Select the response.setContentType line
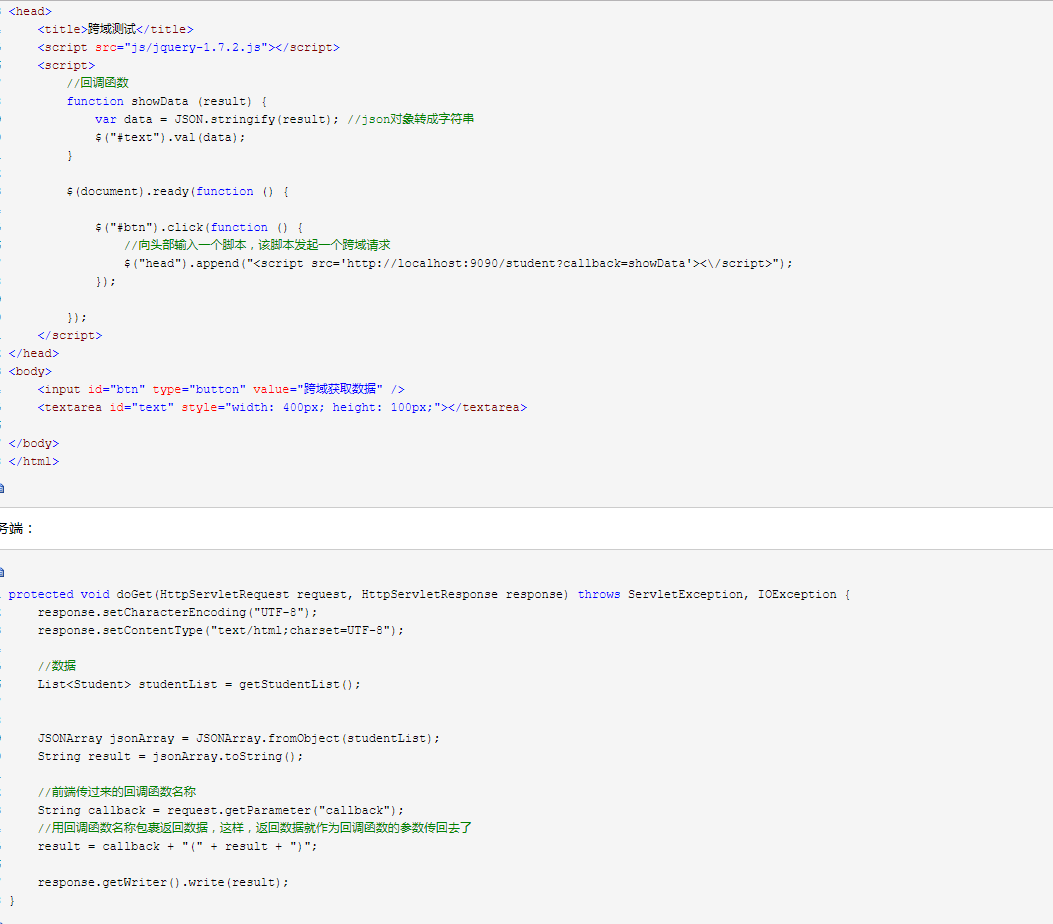Screen dimensions: 1053x924 pos(221,631)
